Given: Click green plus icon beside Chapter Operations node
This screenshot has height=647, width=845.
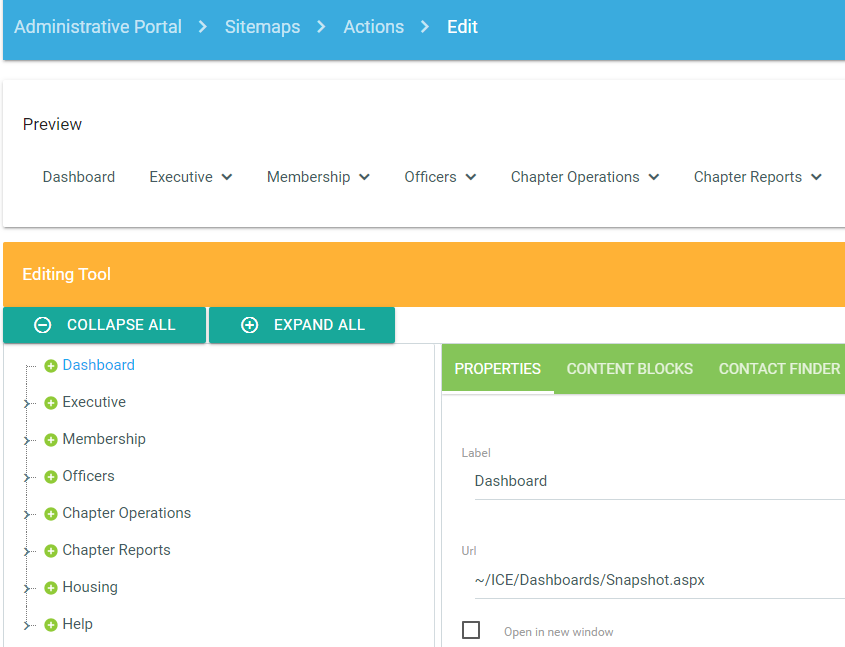Looking at the screenshot, I should (x=51, y=514).
